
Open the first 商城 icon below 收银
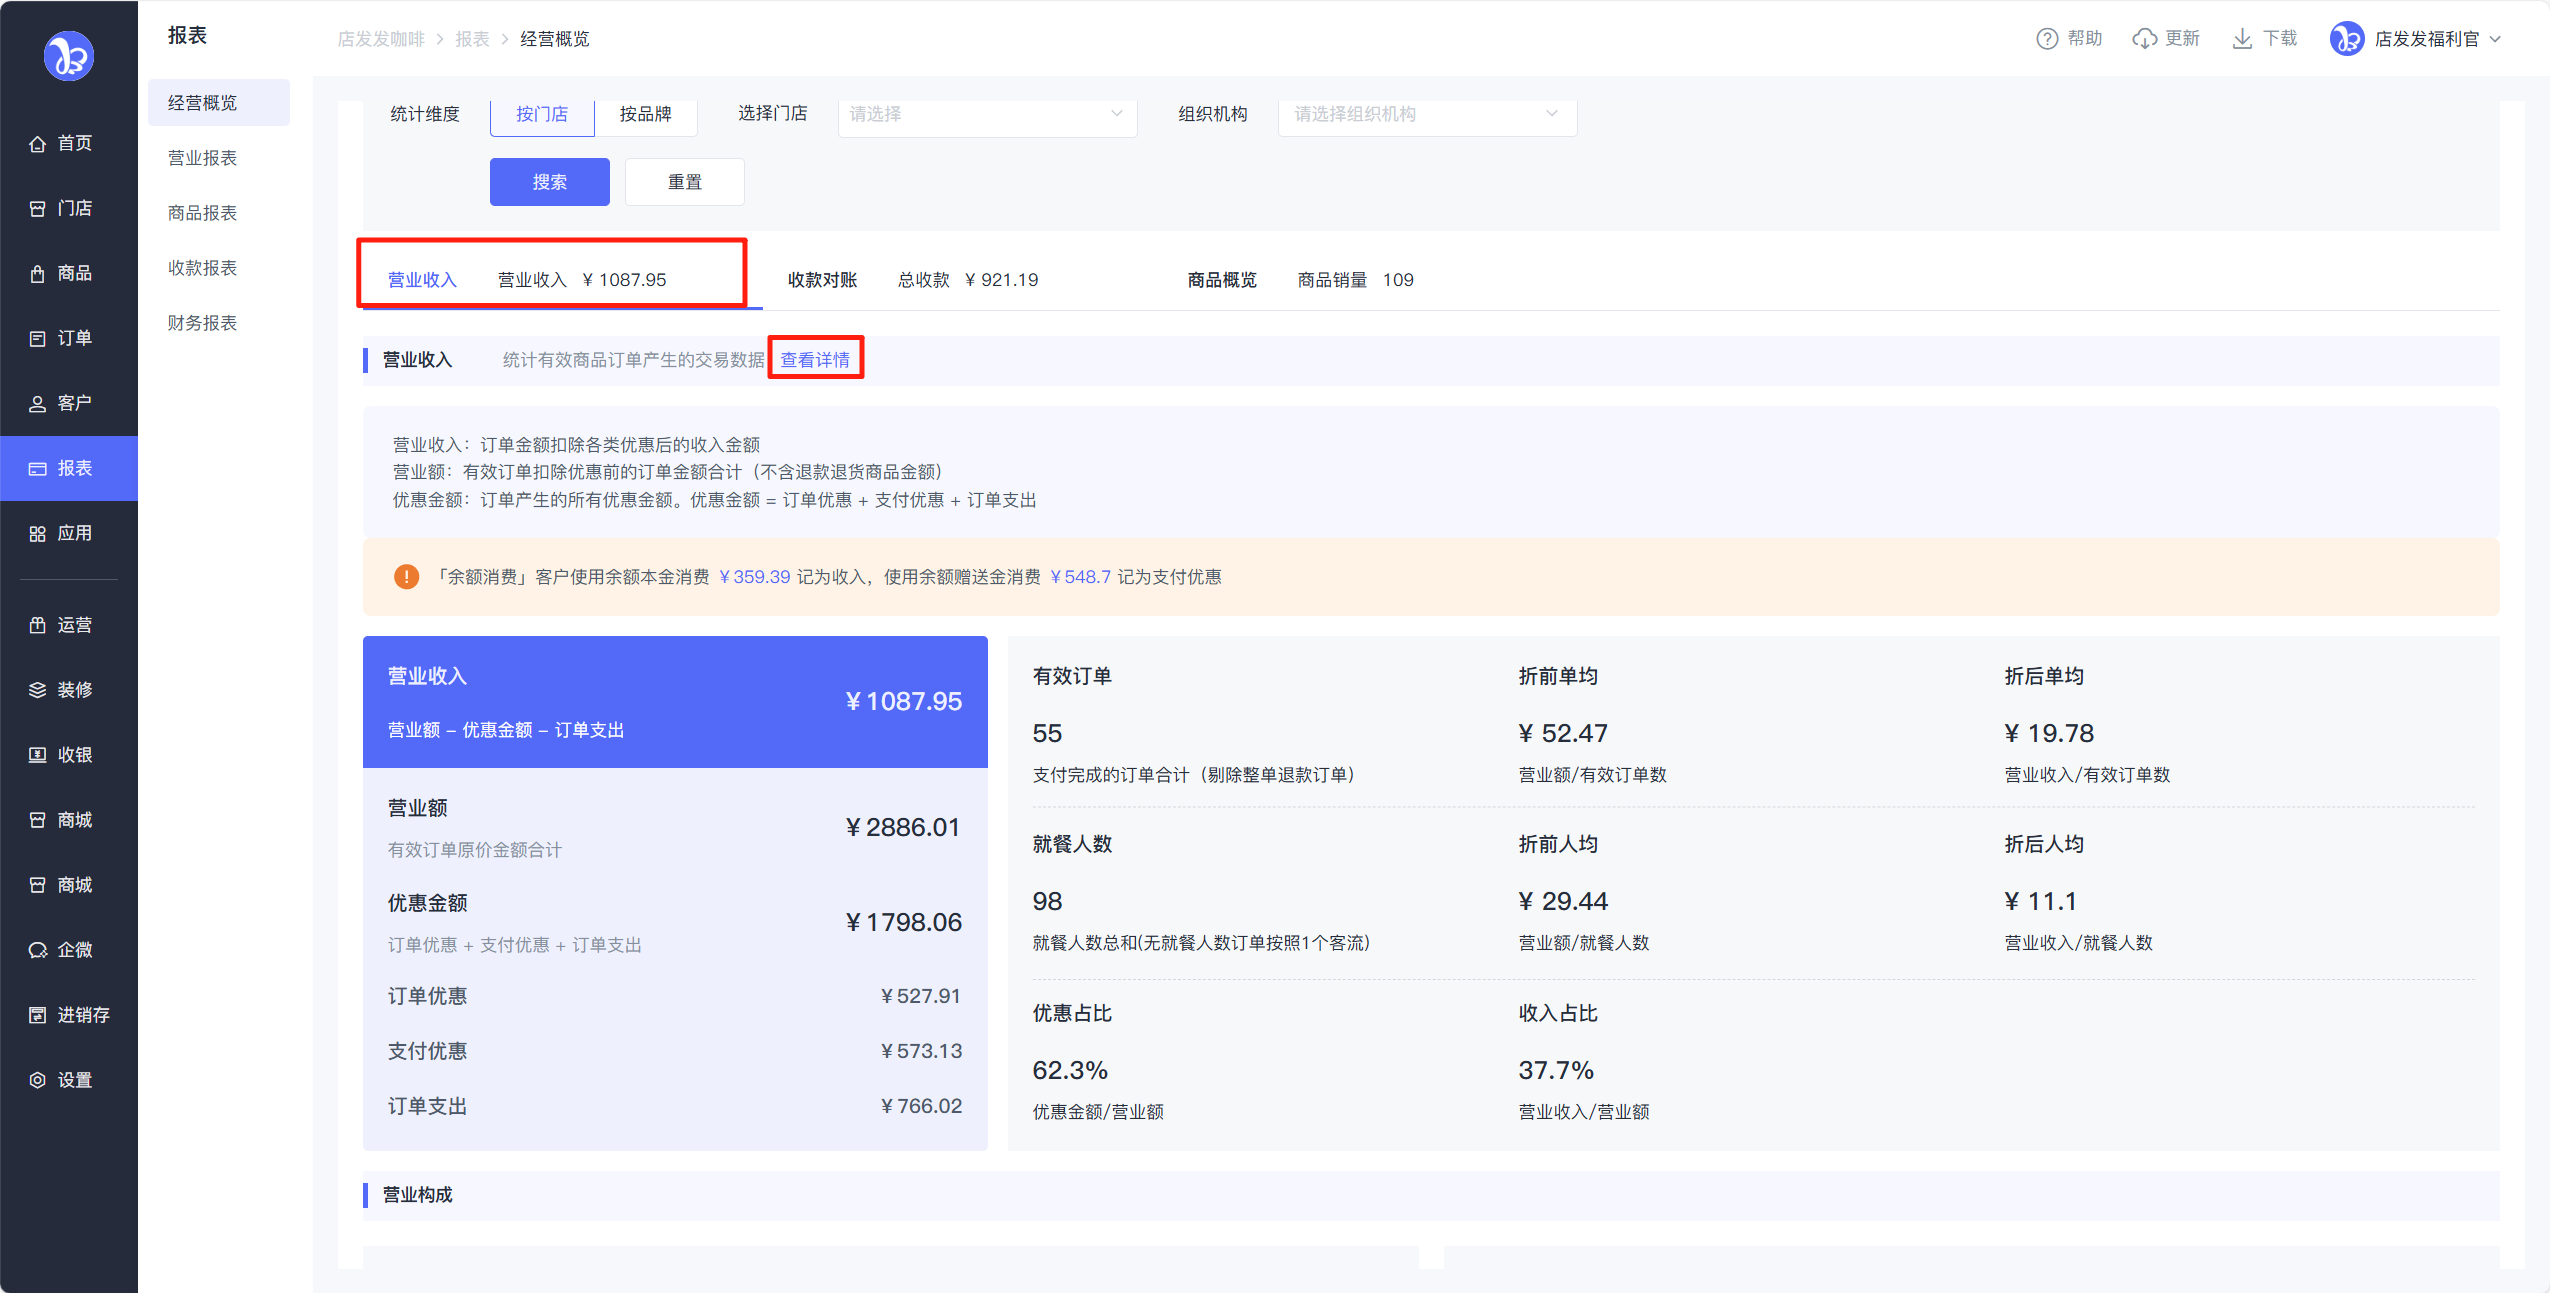coord(38,821)
